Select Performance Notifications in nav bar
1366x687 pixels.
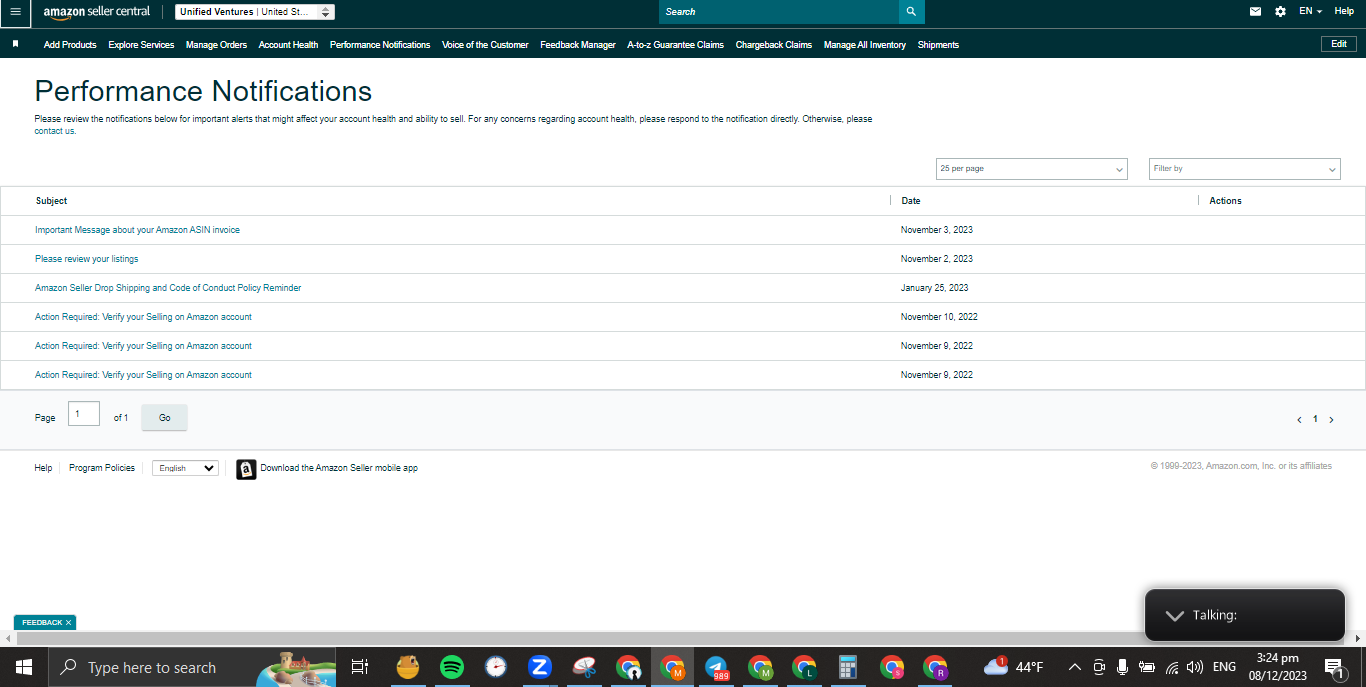380,45
